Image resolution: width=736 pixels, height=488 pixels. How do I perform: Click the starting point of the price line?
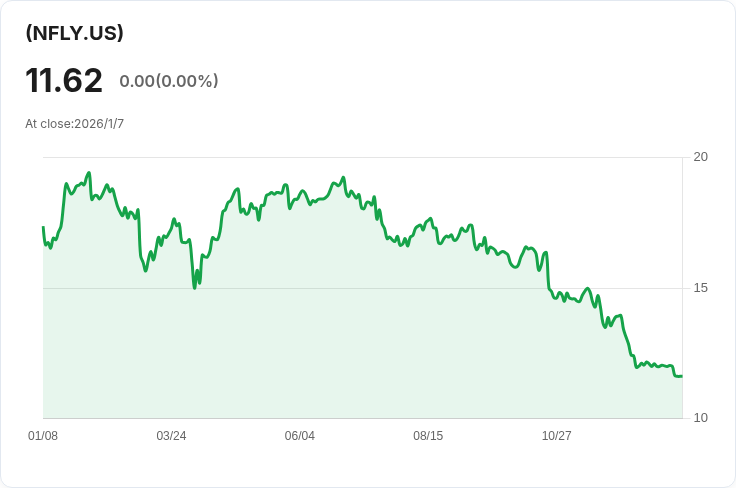pos(43,228)
